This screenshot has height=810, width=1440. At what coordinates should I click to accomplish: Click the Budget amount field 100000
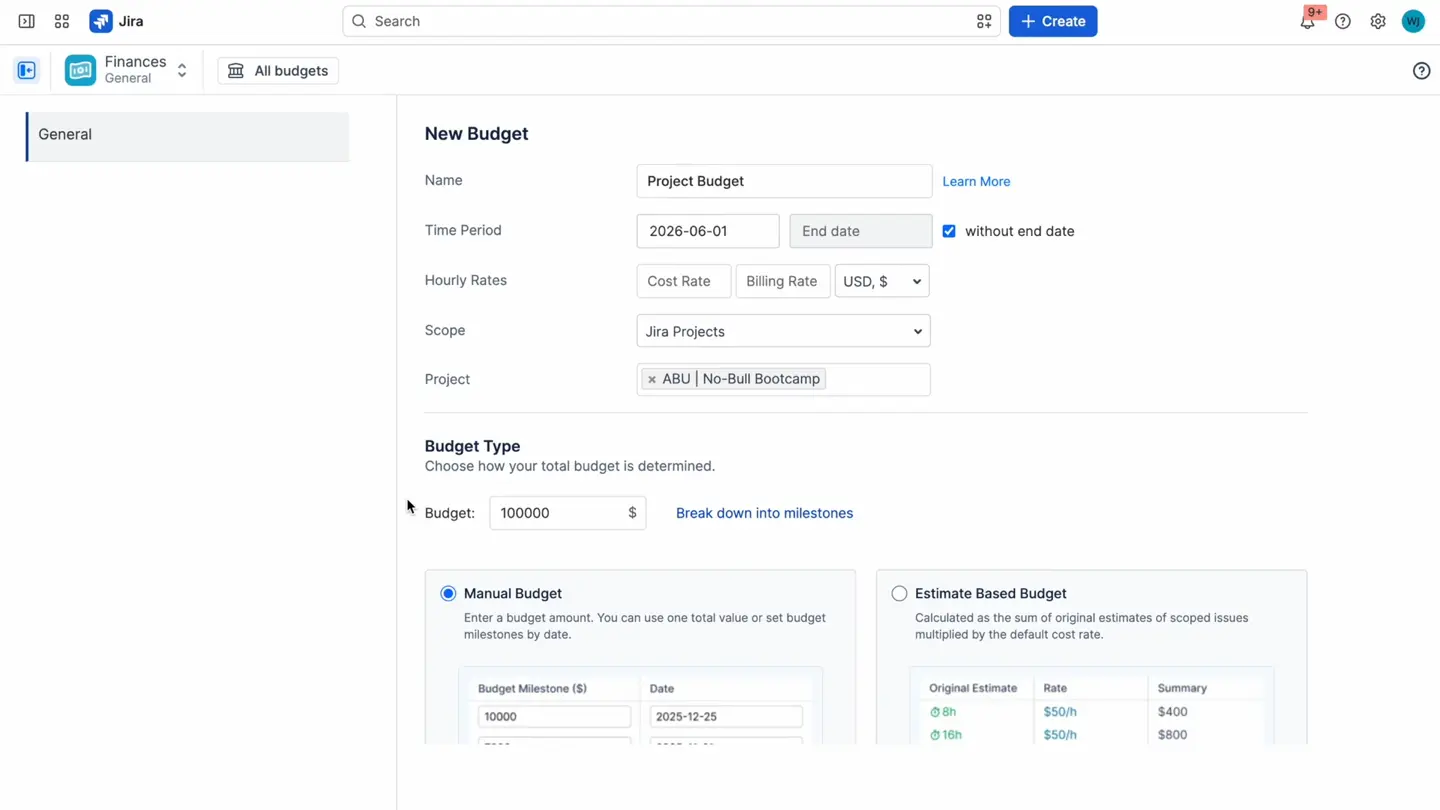[x=567, y=513]
